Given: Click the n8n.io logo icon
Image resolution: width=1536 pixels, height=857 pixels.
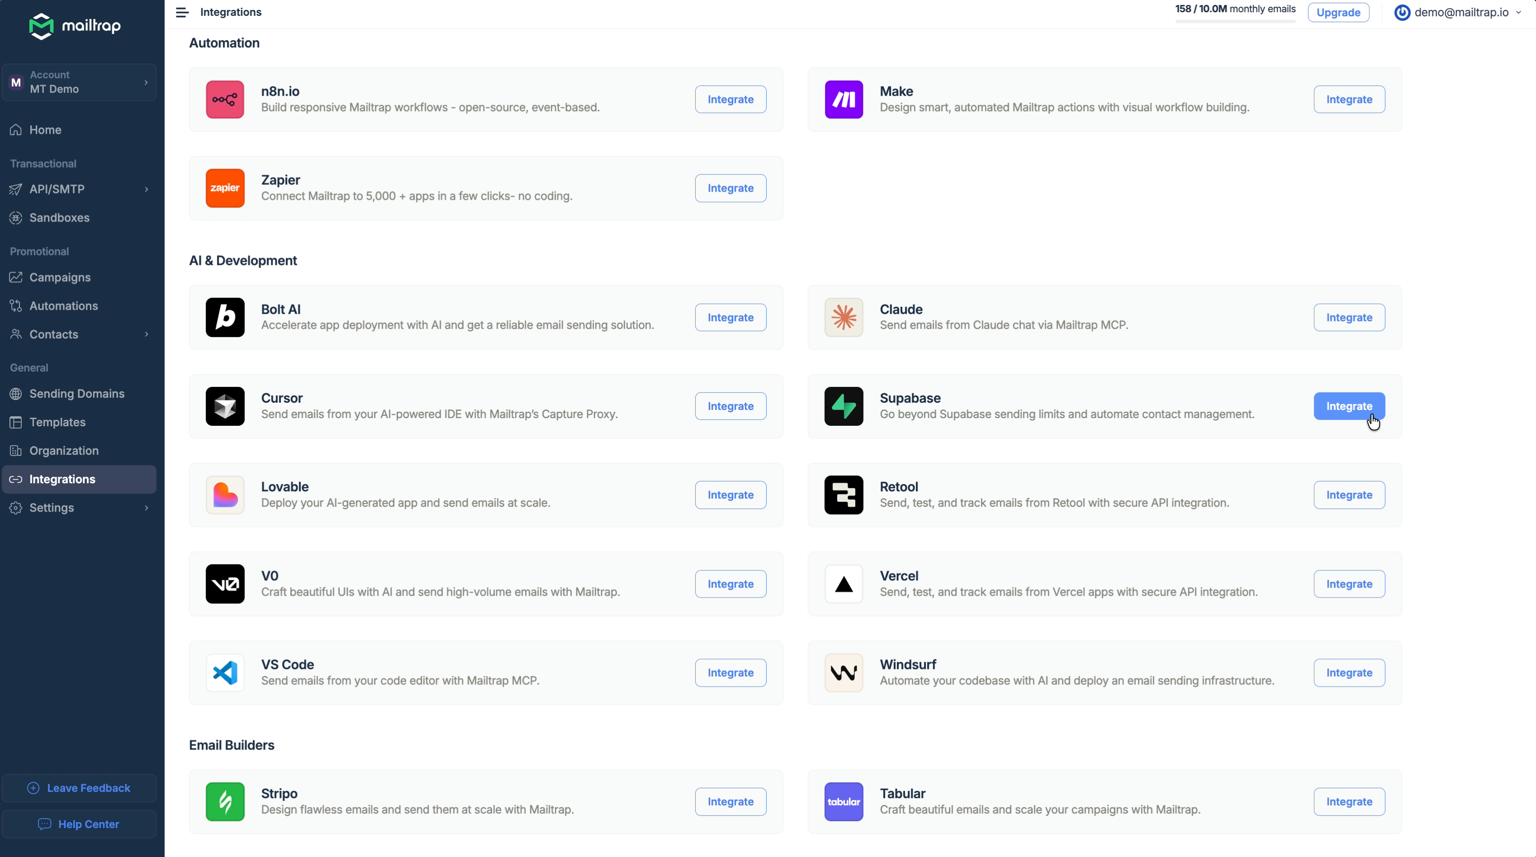Looking at the screenshot, I should [225, 99].
